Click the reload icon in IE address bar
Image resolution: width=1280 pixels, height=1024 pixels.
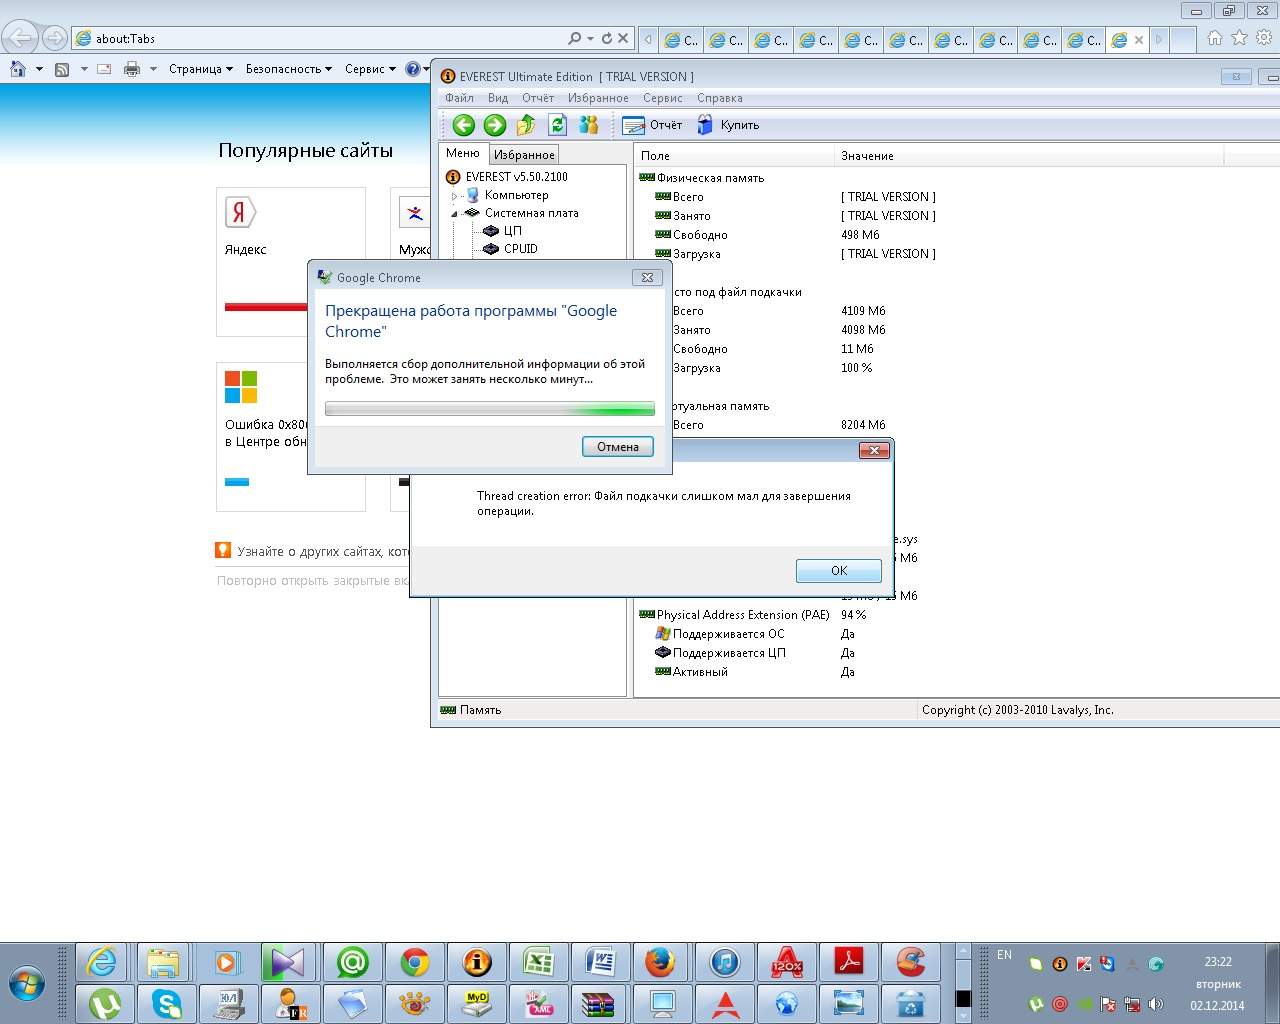(x=606, y=39)
